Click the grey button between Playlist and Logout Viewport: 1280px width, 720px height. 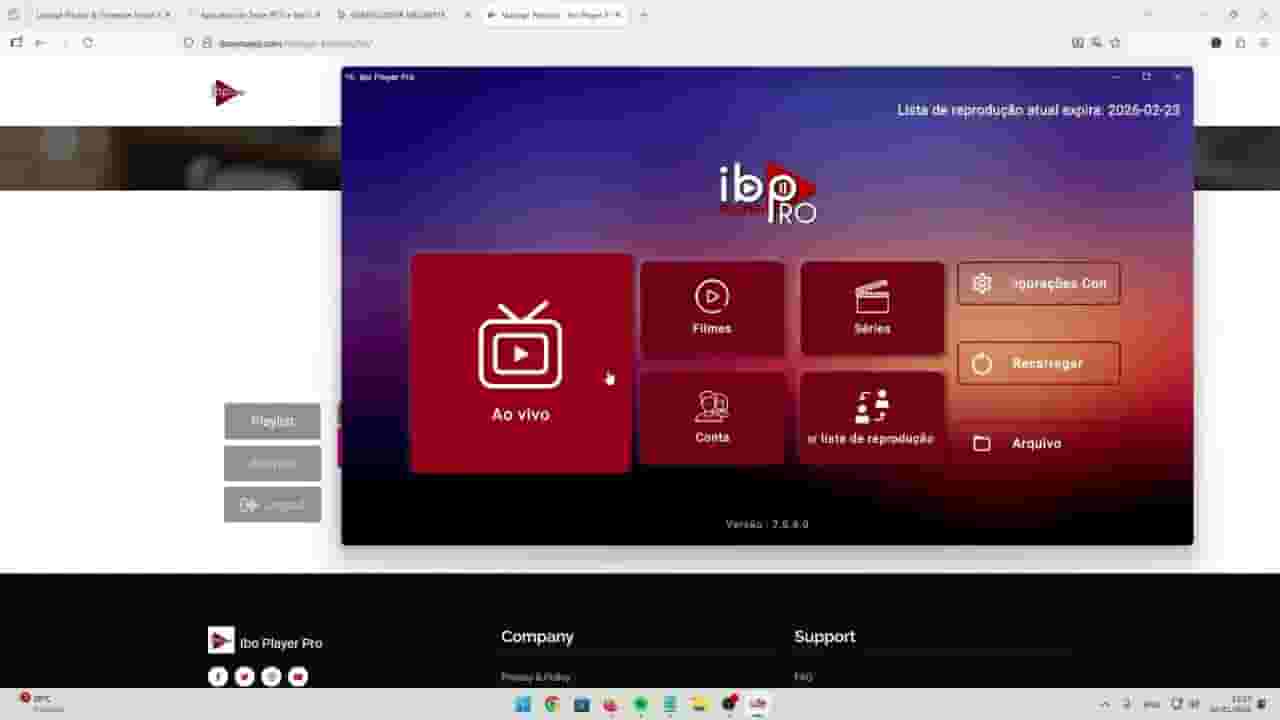click(273, 463)
